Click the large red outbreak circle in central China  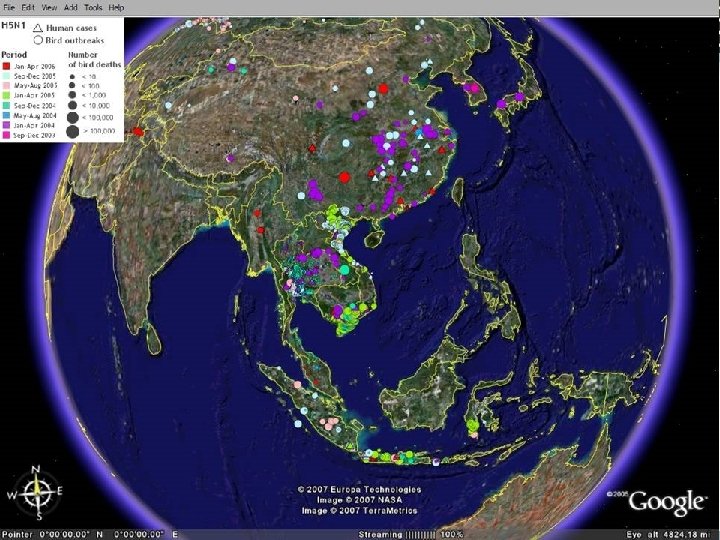pos(344,177)
